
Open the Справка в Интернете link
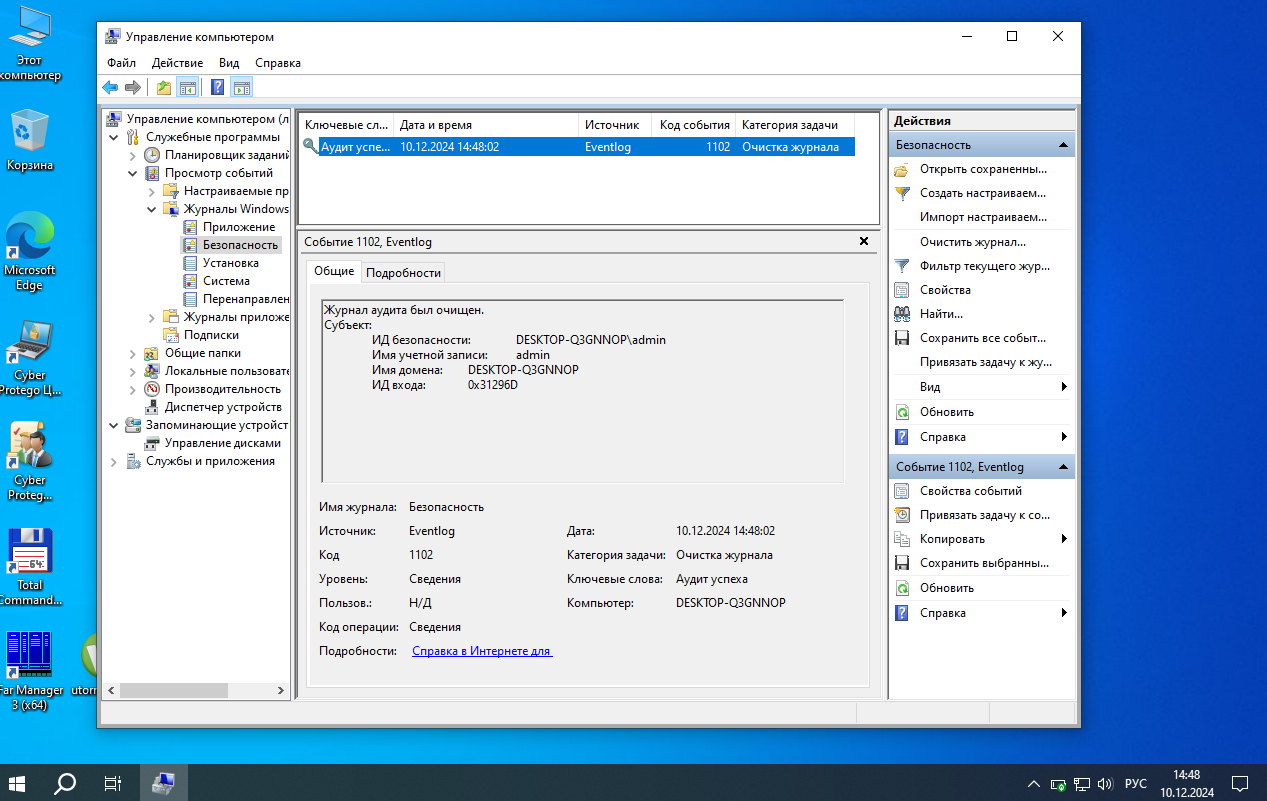pyautogui.click(x=482, y=651)
